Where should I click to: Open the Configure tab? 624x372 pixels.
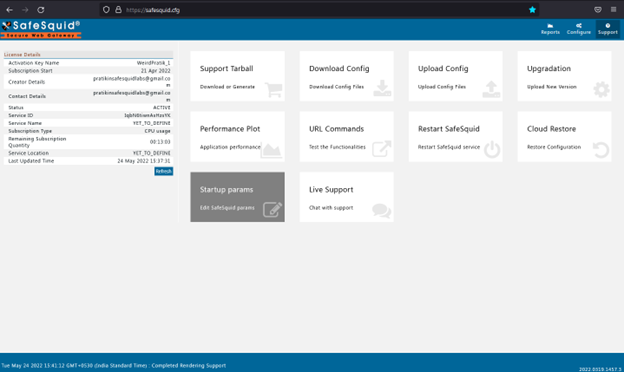[579, 29]
